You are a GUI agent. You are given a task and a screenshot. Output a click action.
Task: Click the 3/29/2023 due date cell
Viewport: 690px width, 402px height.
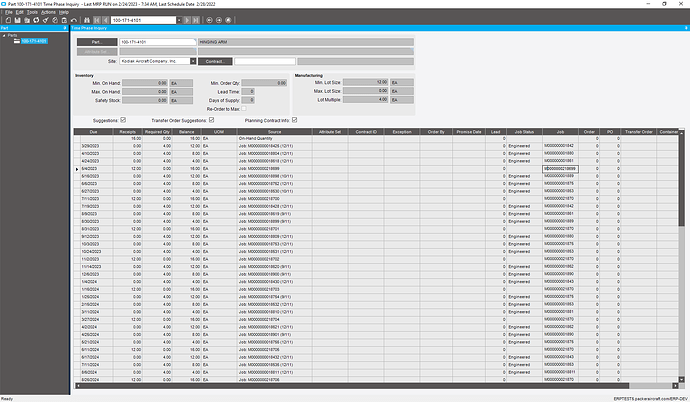point(97,146)
